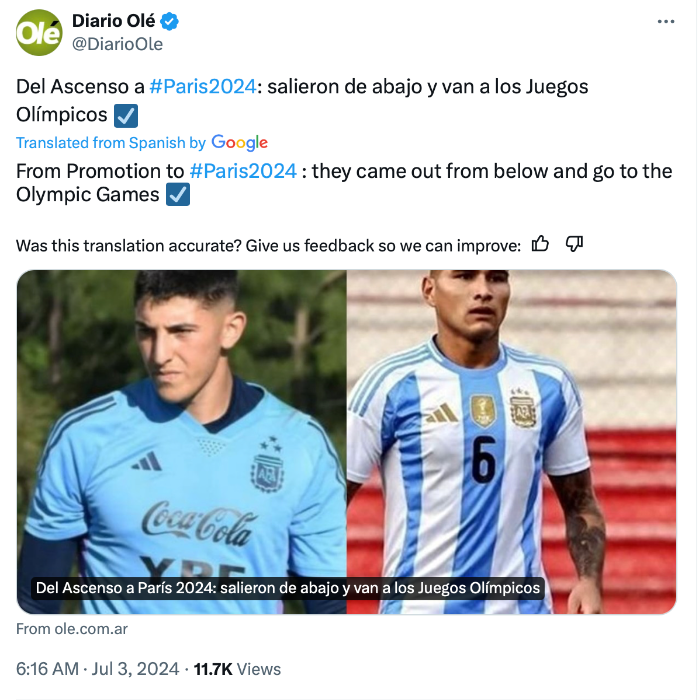
Task: Open the Diario Olé display name
Action: tap(113, 21)
